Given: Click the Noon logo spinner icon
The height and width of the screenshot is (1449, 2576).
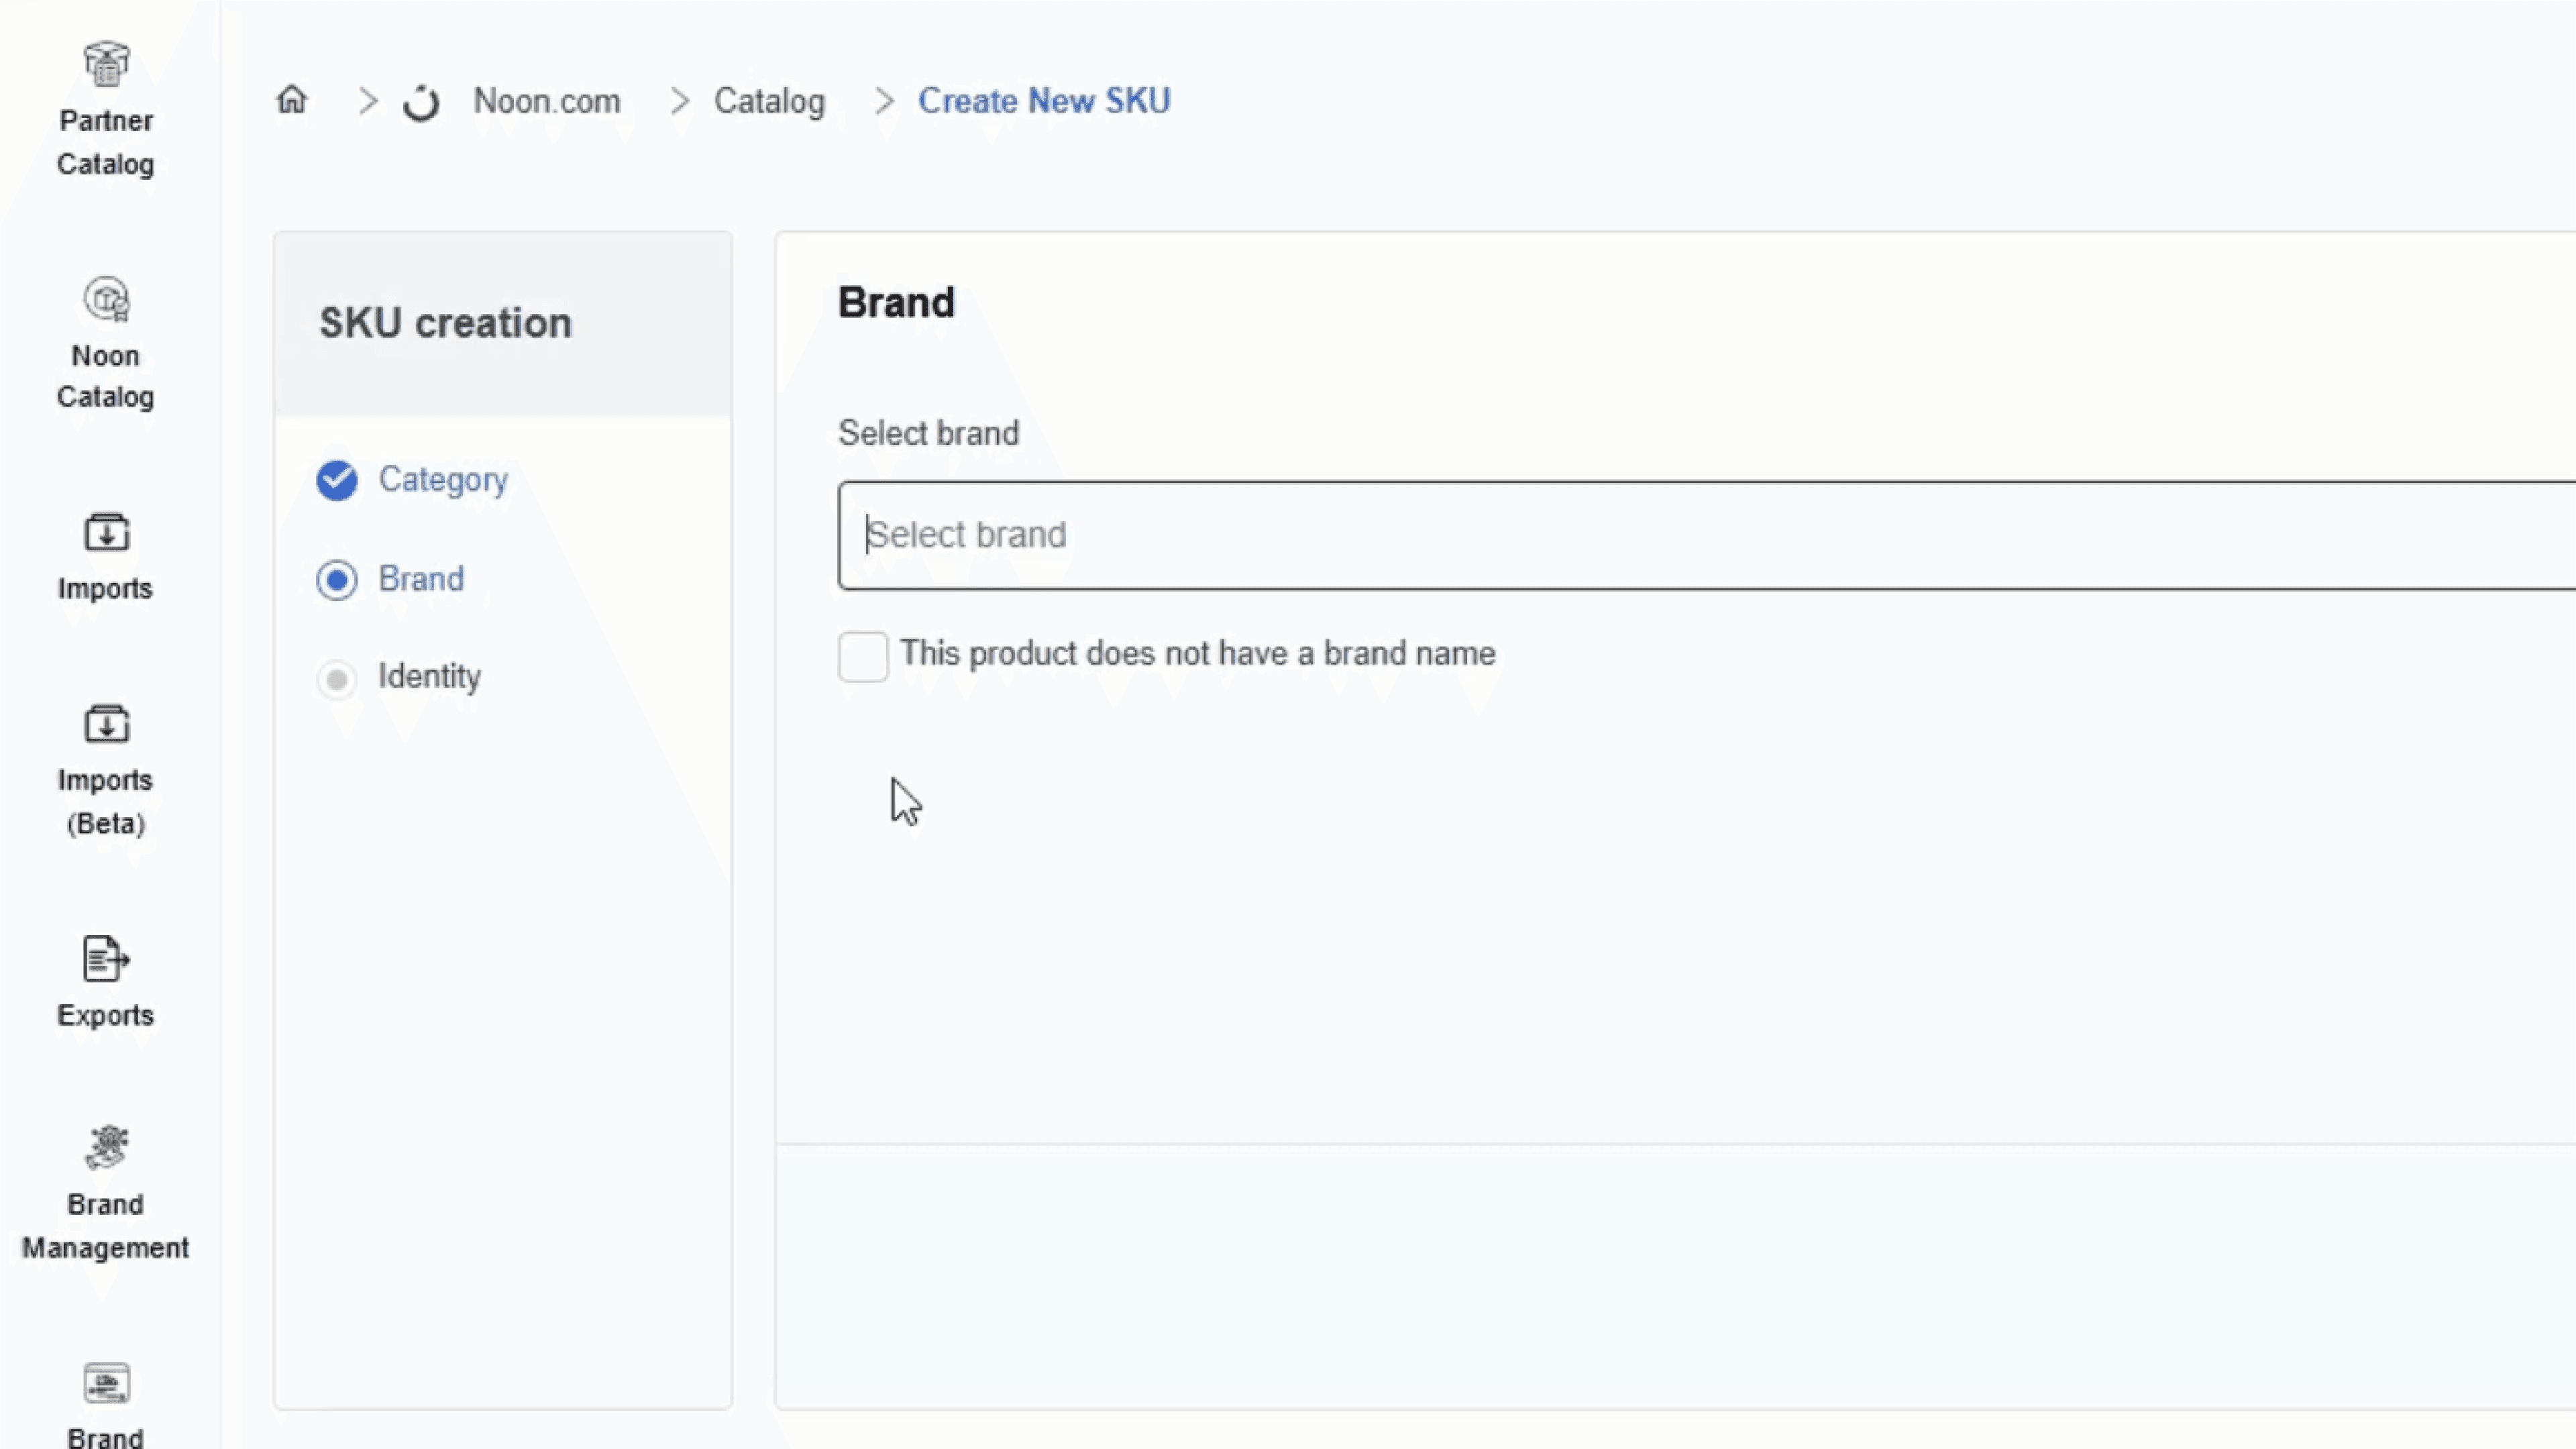Looking at the screenshot, I should click(x=421, y=103).
